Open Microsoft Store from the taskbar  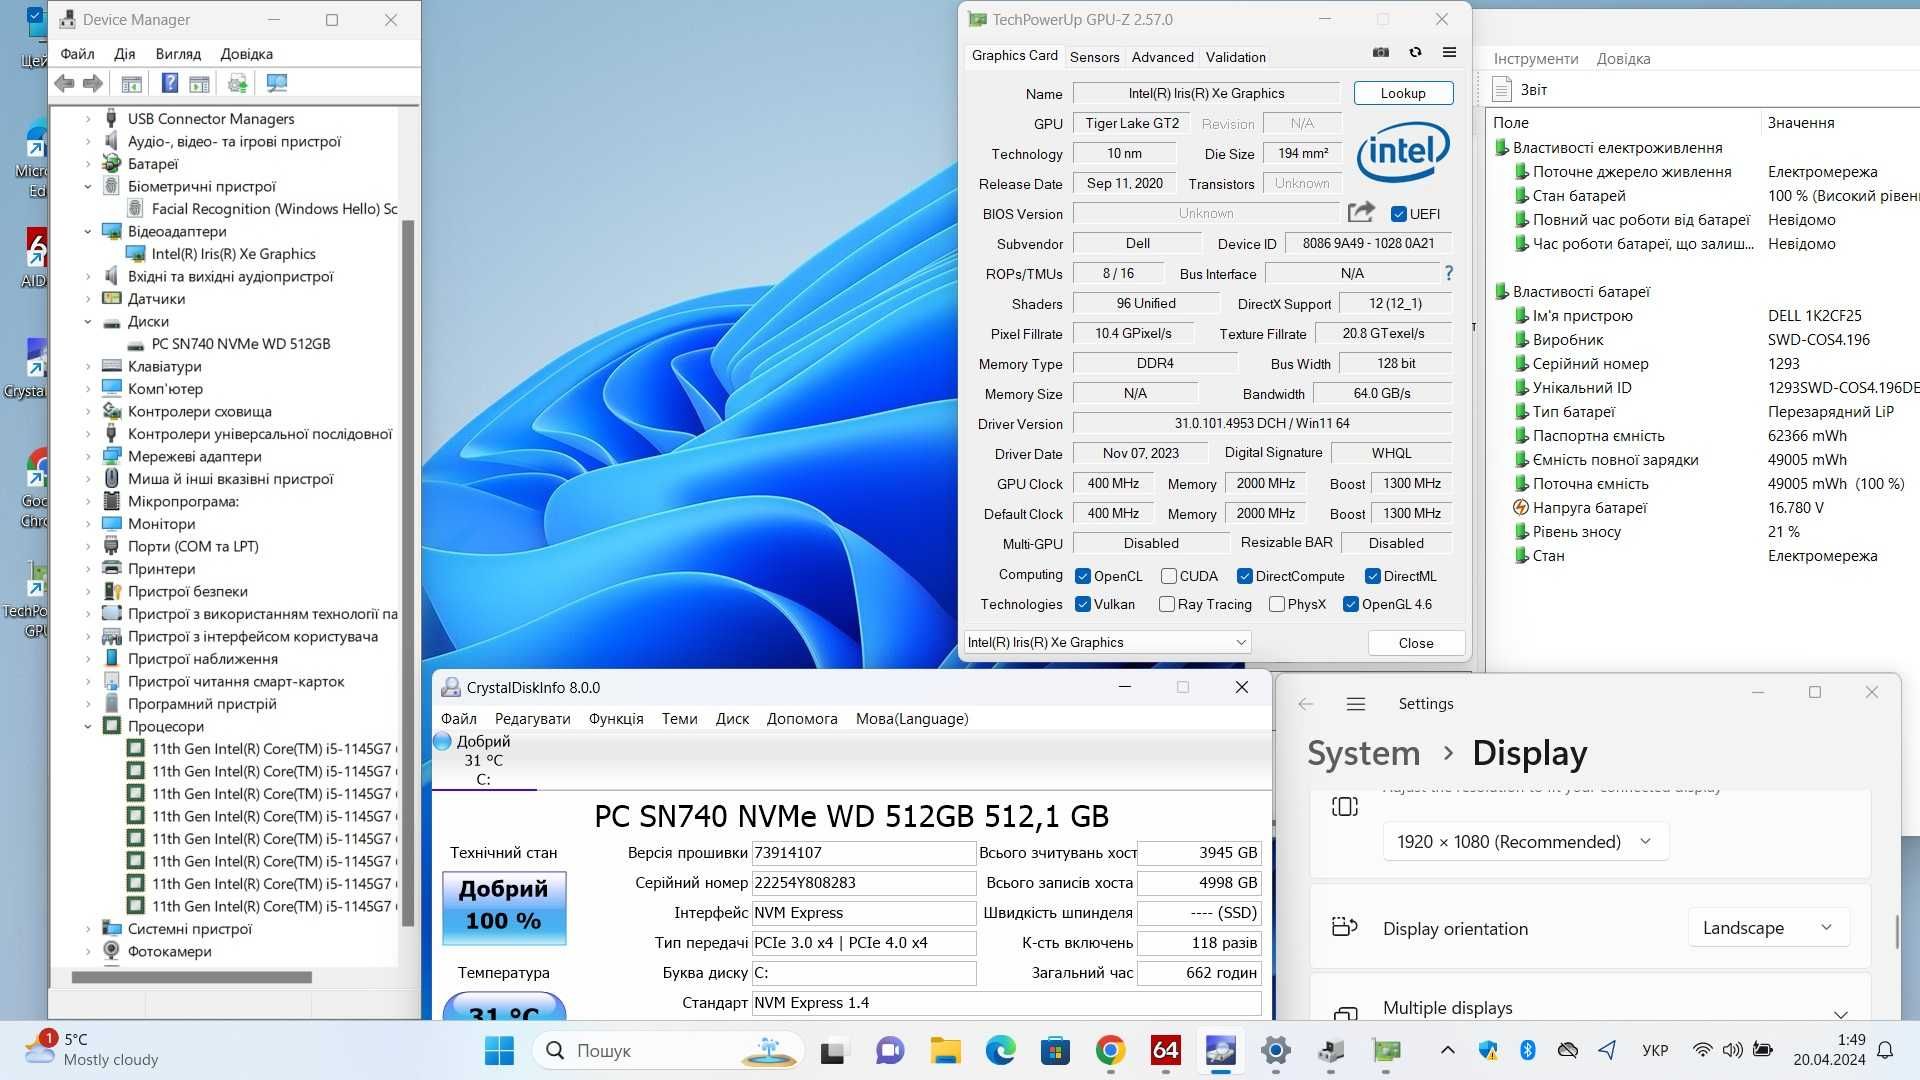1055,1051
